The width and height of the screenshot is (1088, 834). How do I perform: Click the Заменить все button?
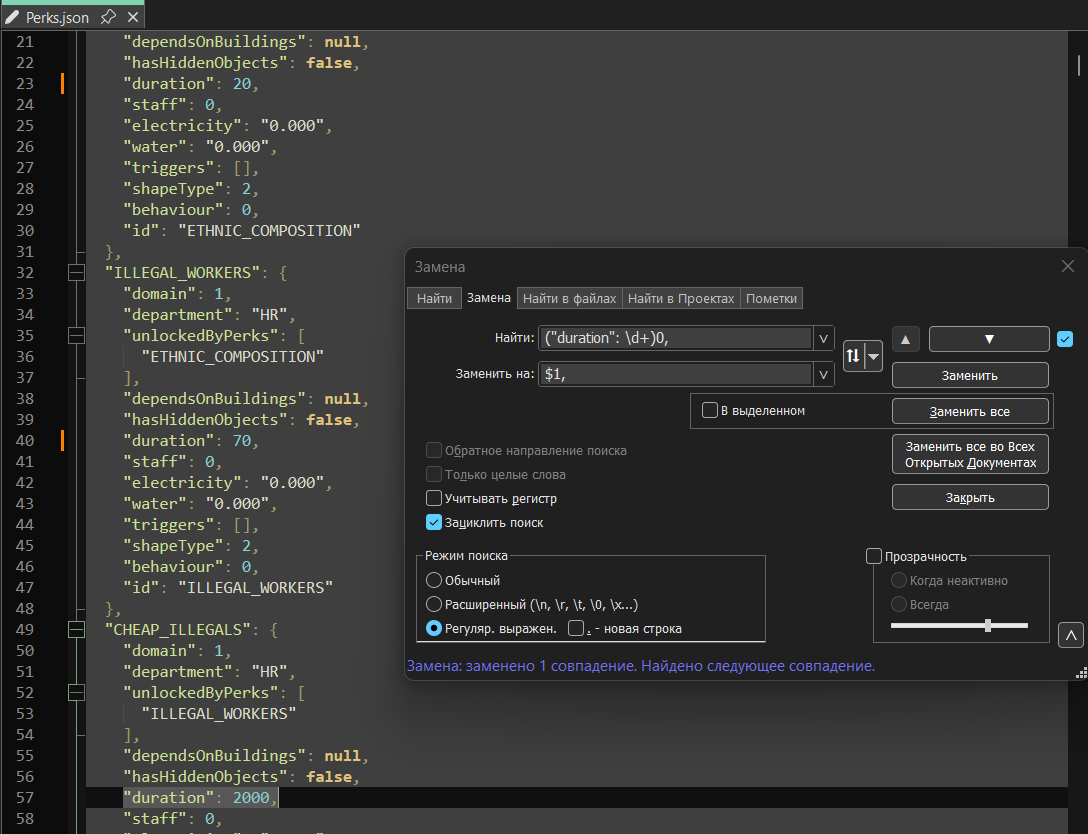pyautogui.click(x=969, y=411)
